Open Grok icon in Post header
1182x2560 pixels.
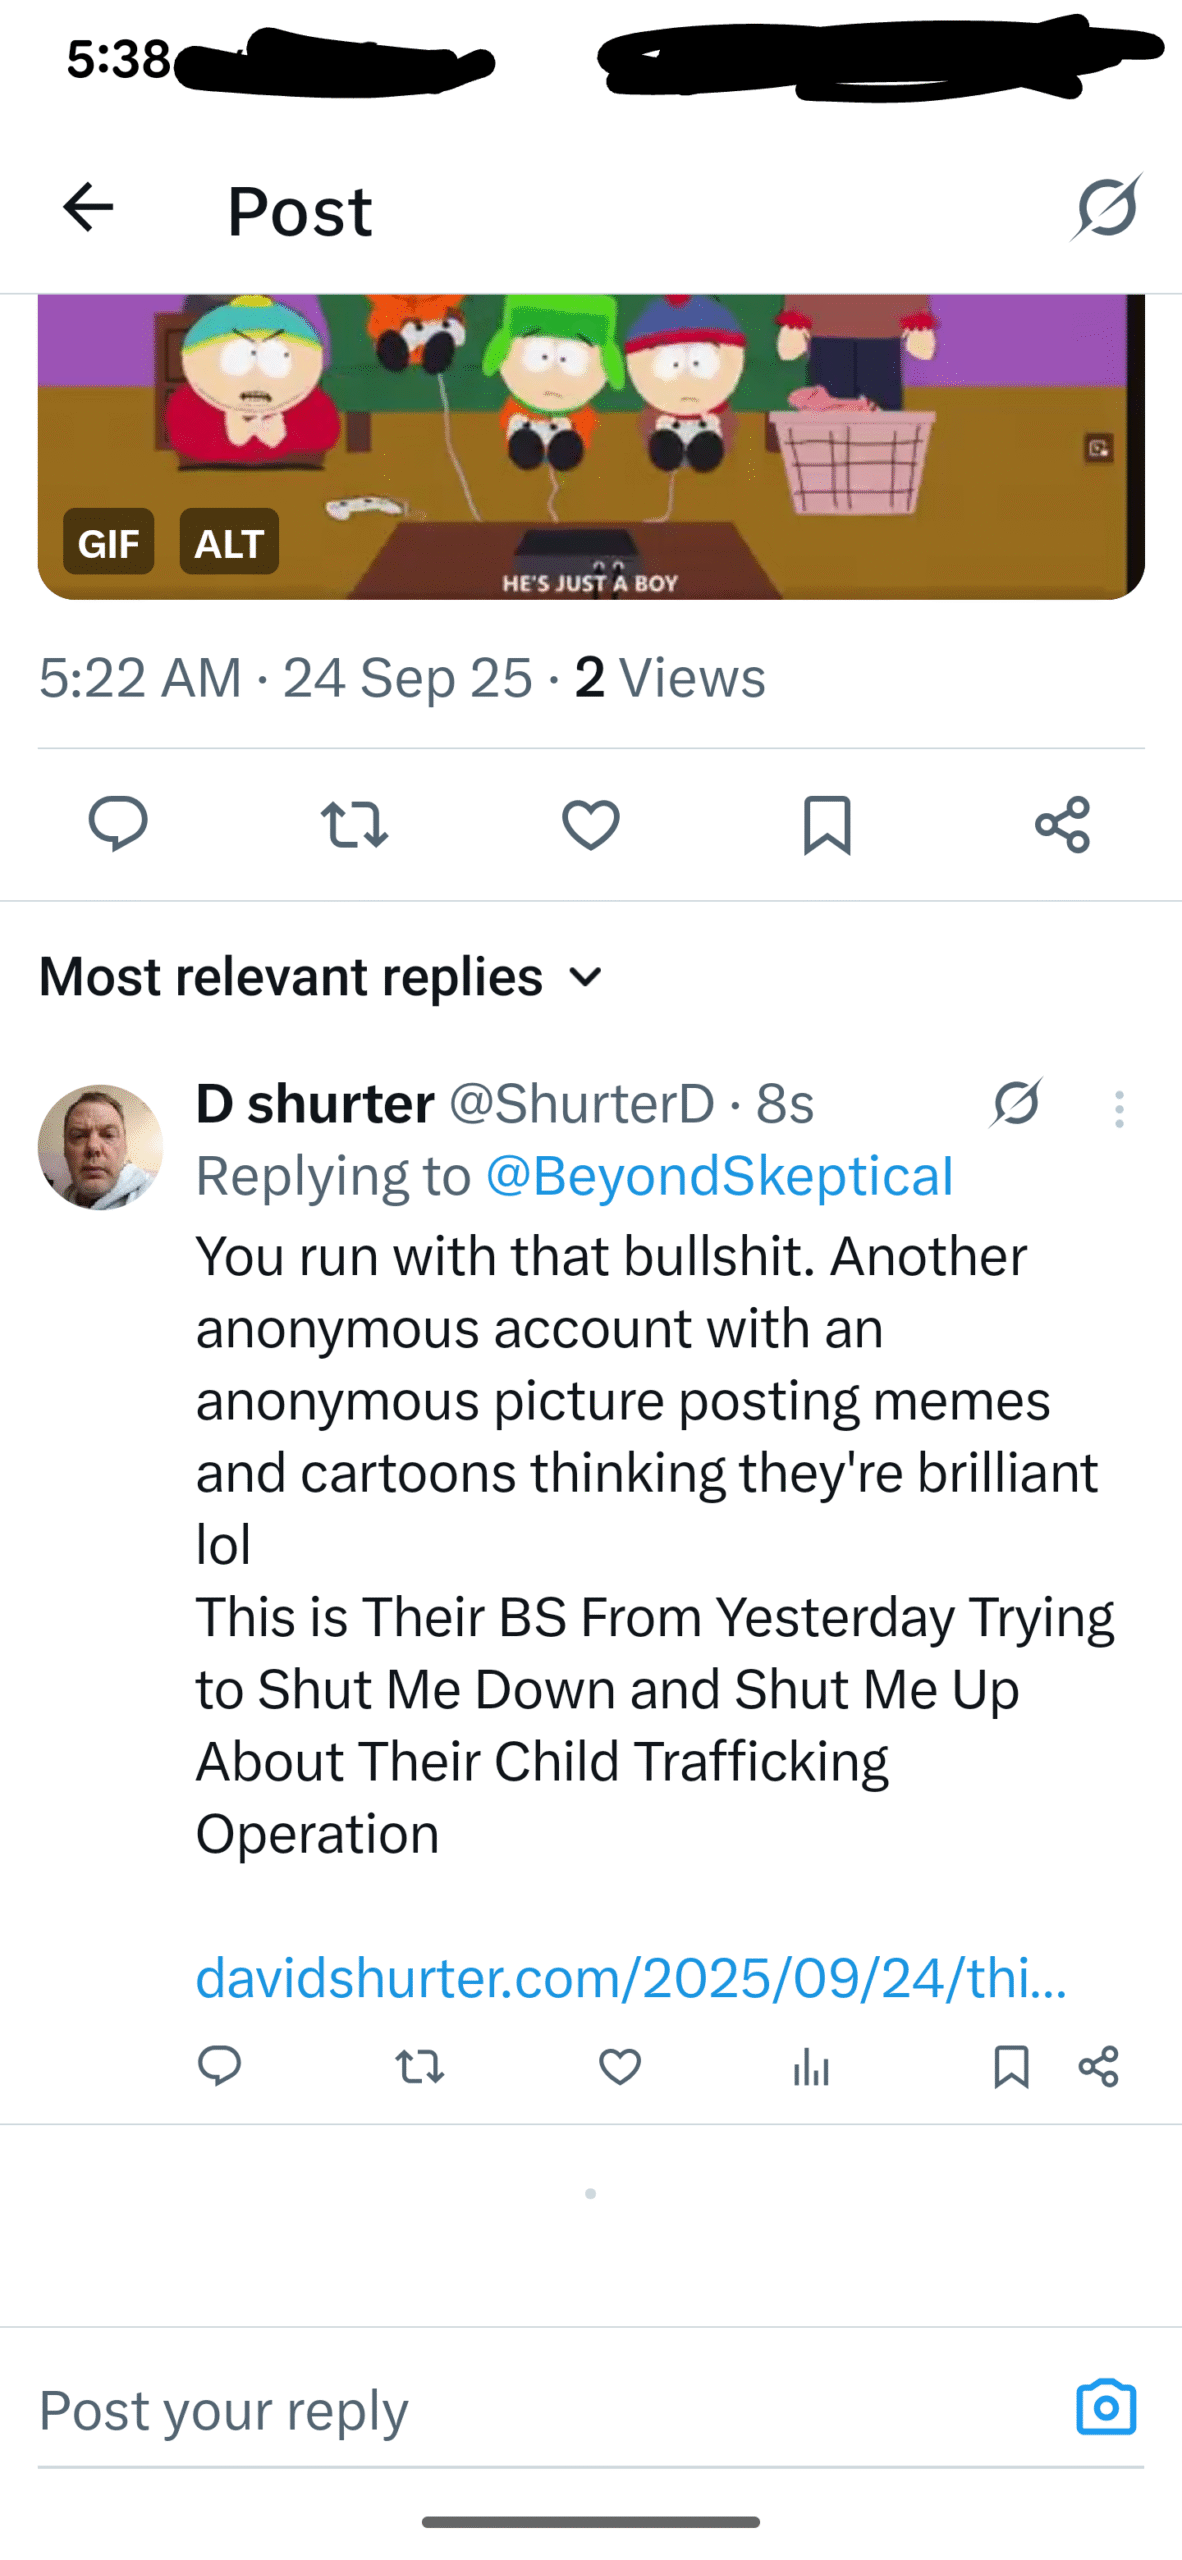[x=1107, y=207]
